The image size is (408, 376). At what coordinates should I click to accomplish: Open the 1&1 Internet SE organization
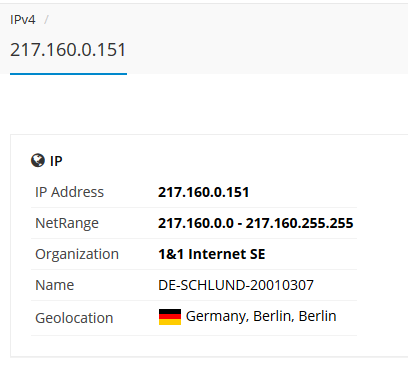tap(212, 254)
